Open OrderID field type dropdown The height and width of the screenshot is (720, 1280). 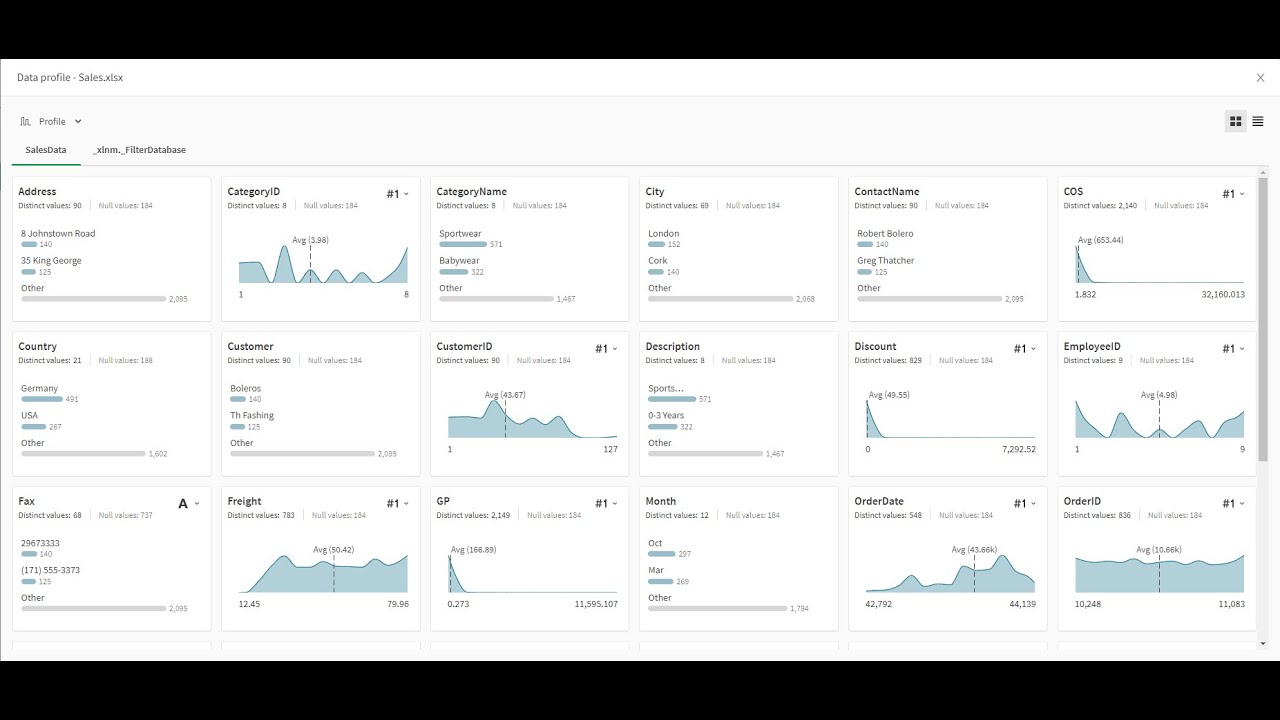point(1234,504)
